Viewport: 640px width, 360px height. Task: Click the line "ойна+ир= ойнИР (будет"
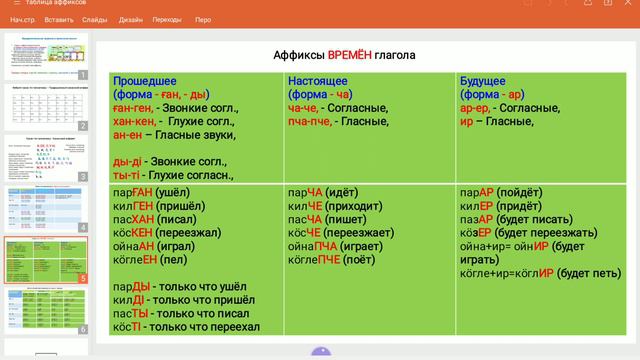tap(522, 247)
